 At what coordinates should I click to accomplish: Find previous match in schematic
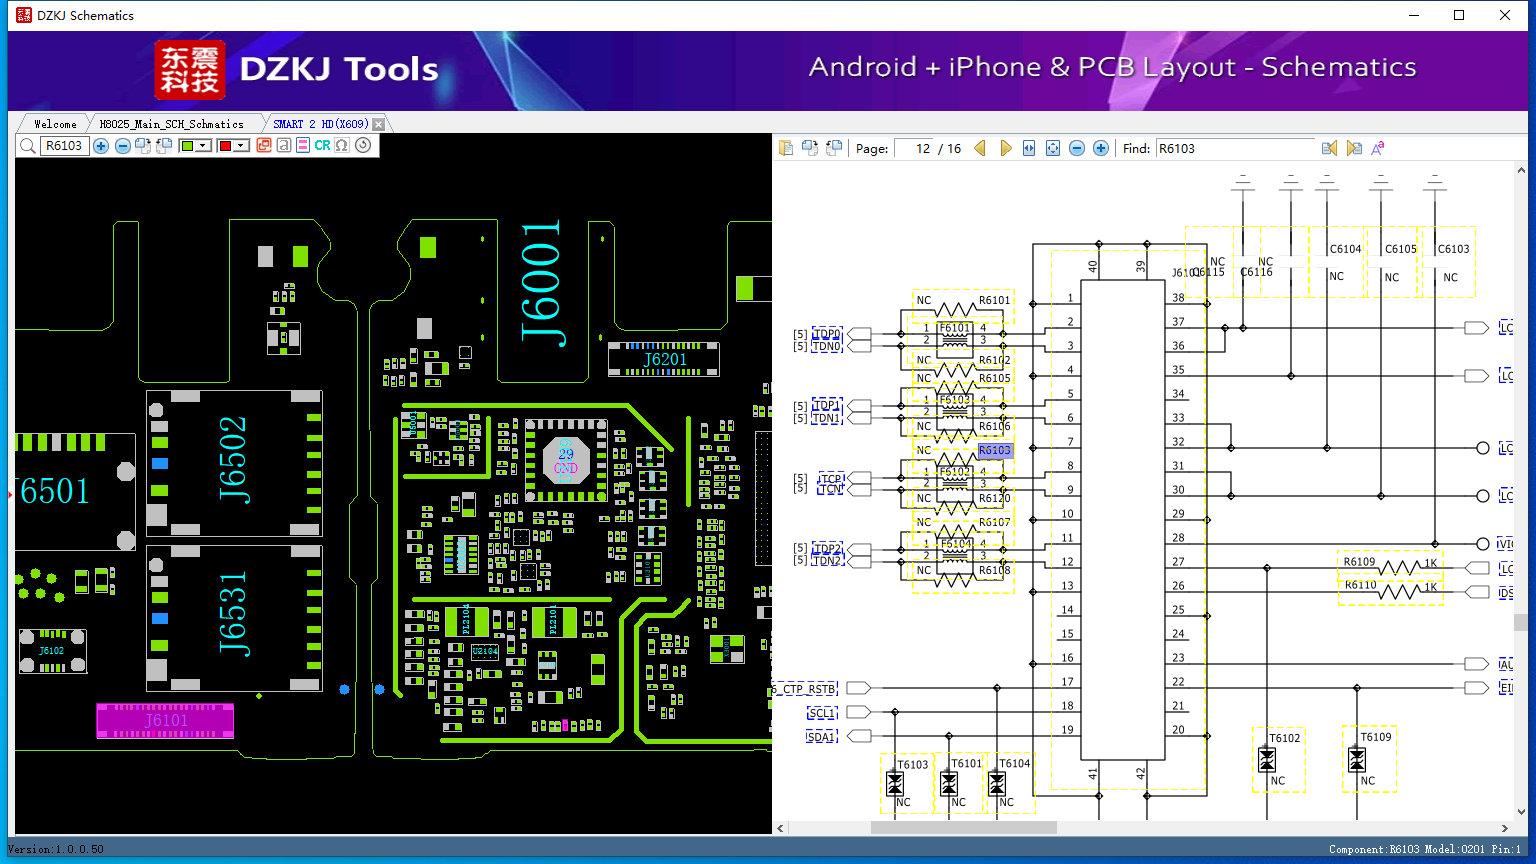pyautogui.click(x=1329, y=148)
